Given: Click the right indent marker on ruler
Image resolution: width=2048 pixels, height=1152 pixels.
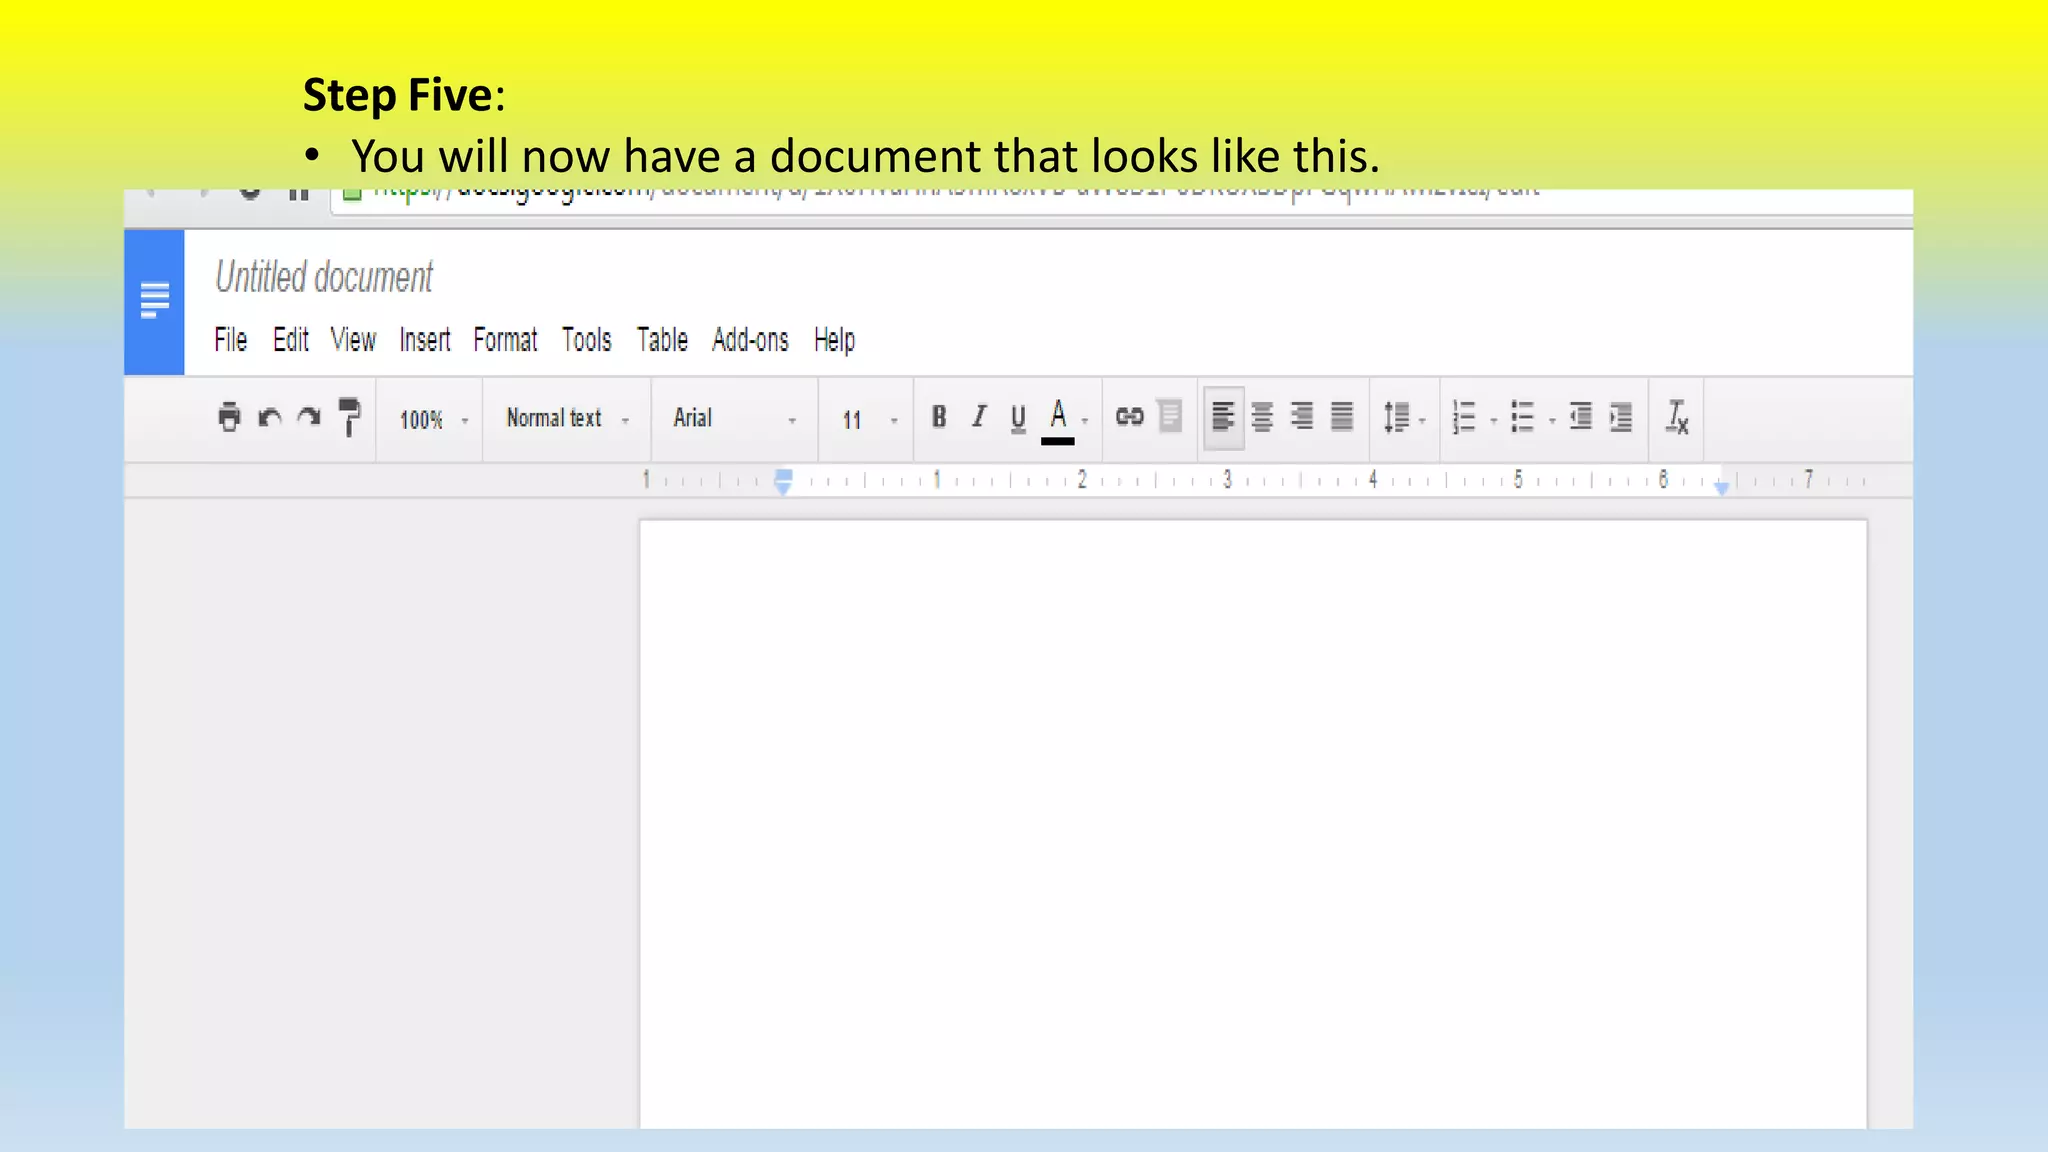Looking at the screenshot, I should [1721, 487].
